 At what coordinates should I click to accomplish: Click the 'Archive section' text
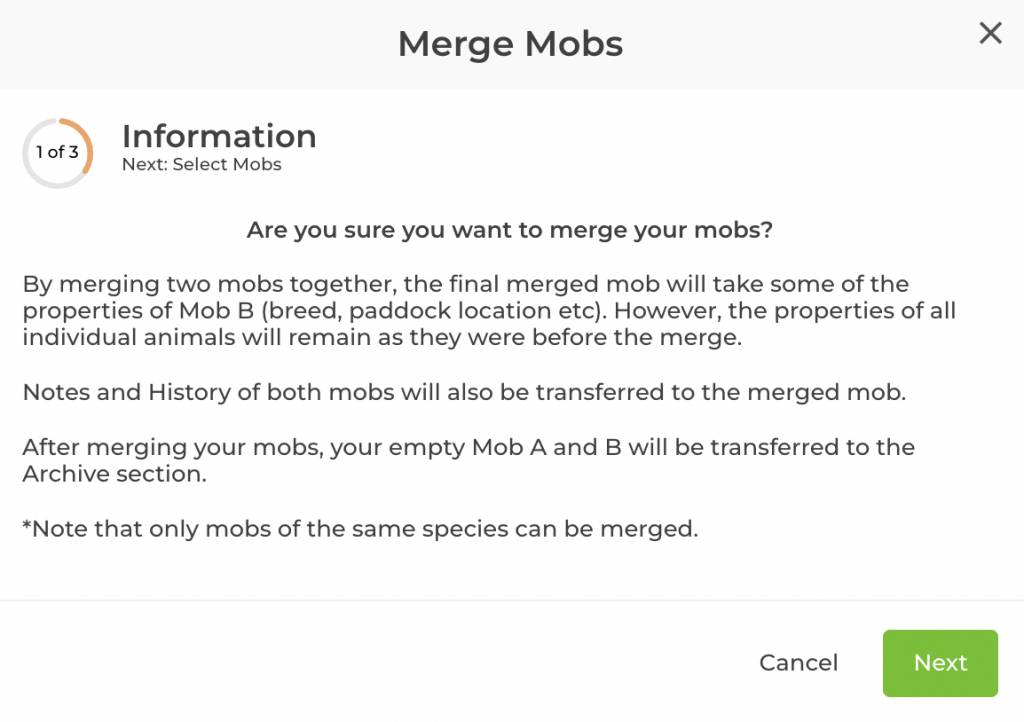click(113, 474)
